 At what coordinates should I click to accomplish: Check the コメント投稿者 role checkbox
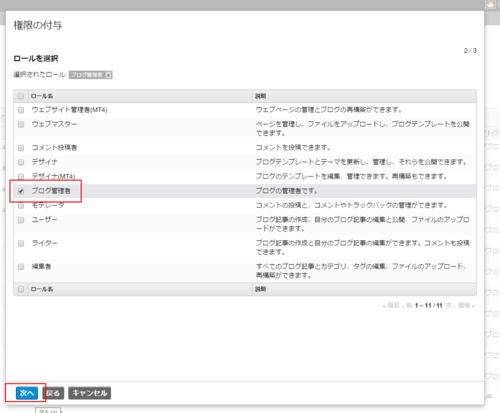[21, 148]
